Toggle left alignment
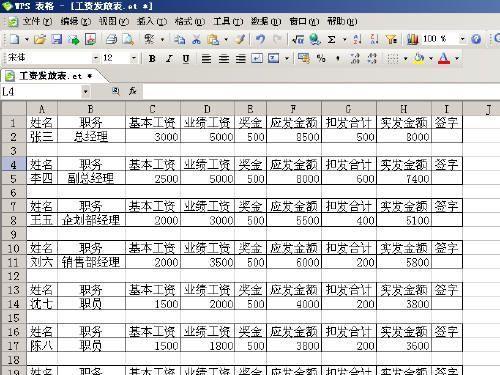The height and width of the screenshot is (375, 500). (x=206, y=59)
